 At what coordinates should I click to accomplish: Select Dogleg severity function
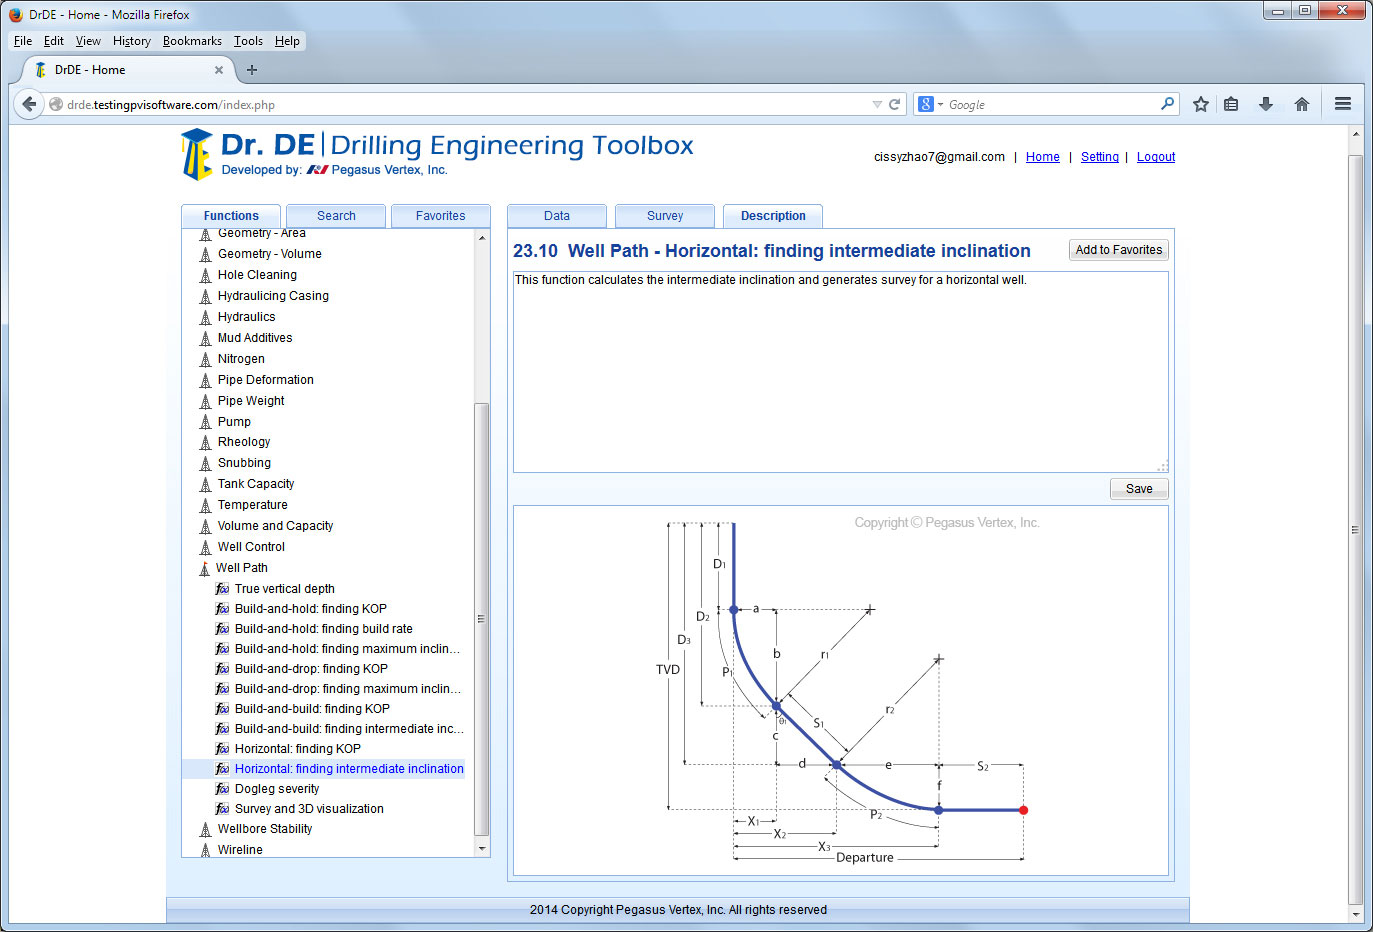pos(277,789)
